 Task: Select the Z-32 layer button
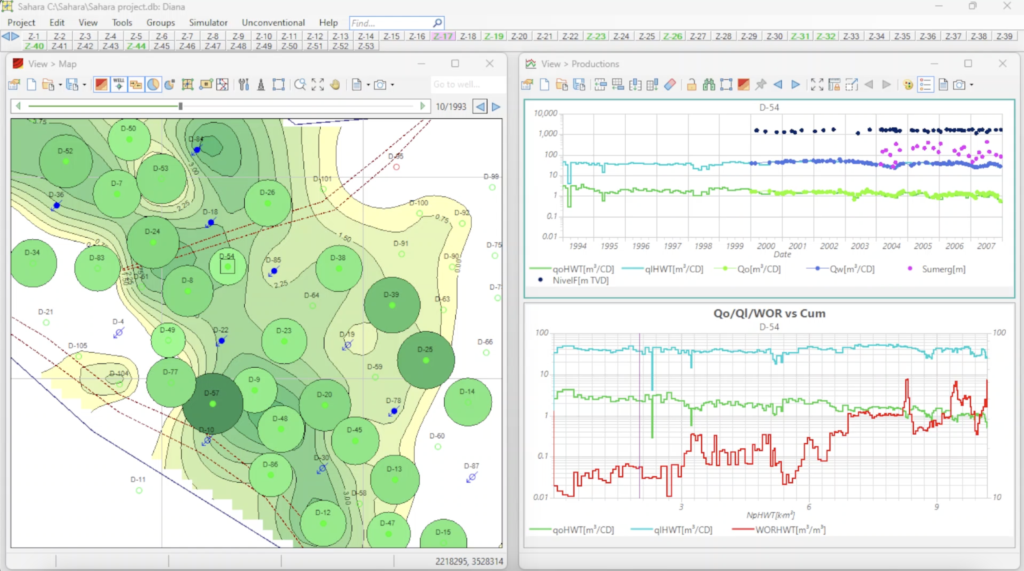825,37
